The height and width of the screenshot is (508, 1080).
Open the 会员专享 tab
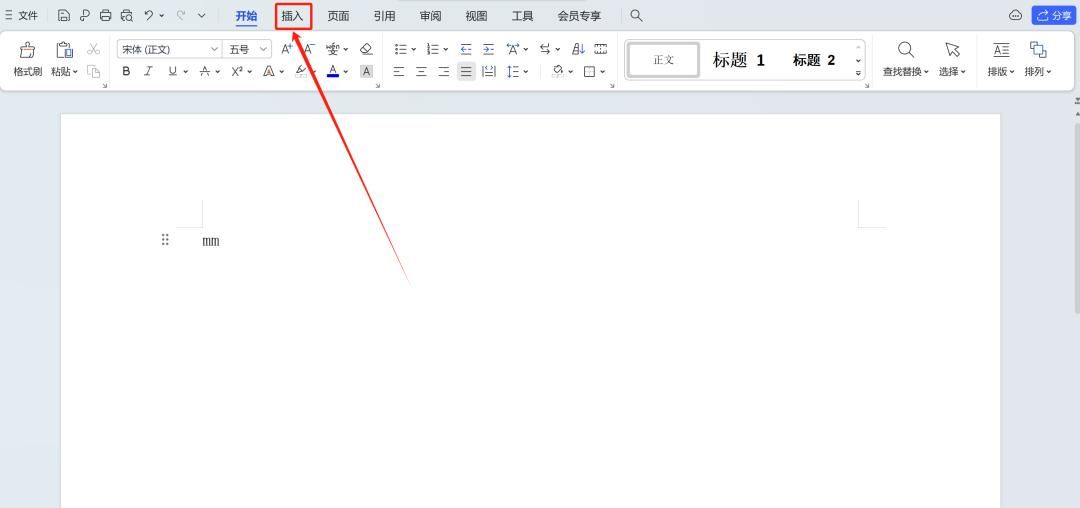pyautogui.click(x=579, y=16)
